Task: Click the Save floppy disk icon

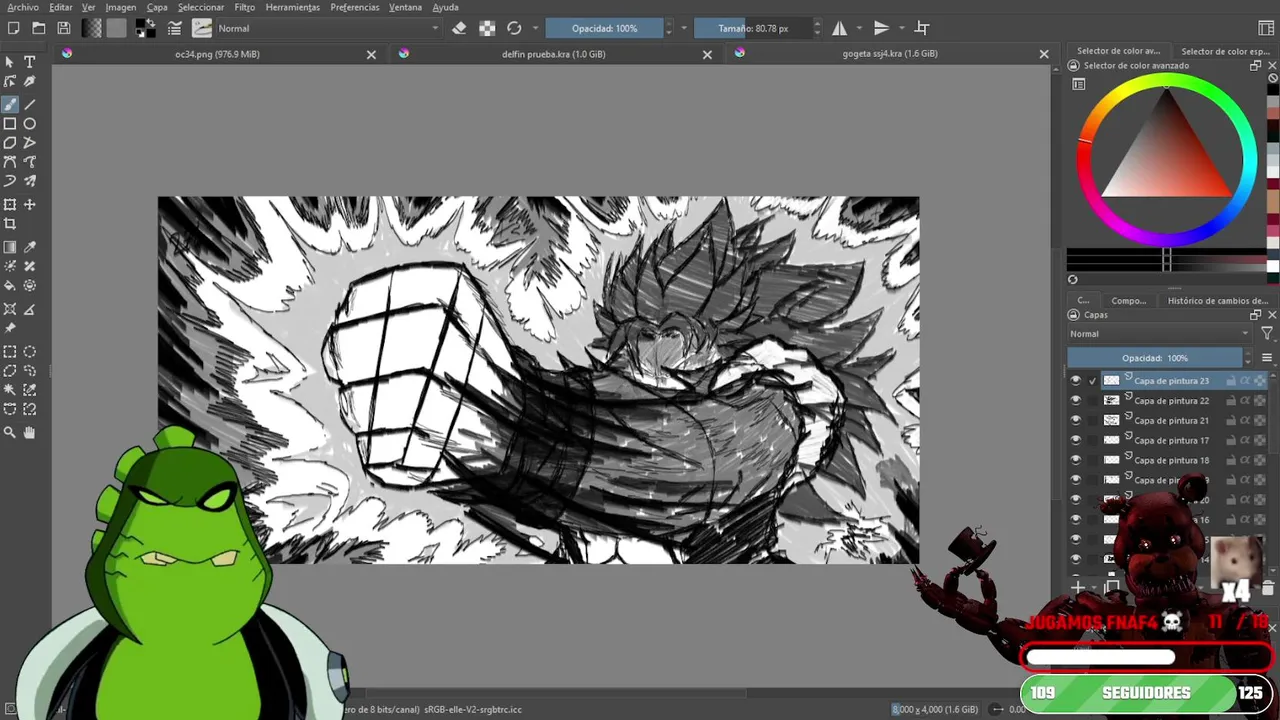Action: click(64, 28)
